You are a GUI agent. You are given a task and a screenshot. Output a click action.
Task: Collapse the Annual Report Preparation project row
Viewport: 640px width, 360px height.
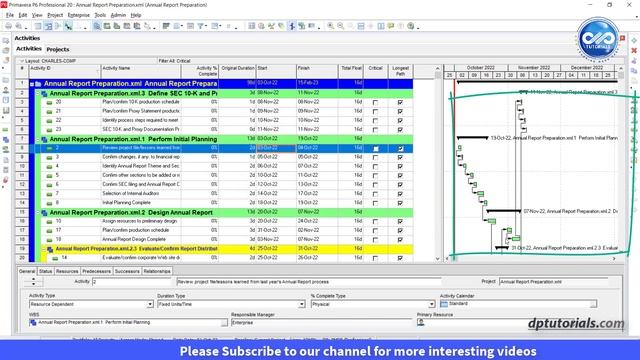coord(31,84)
